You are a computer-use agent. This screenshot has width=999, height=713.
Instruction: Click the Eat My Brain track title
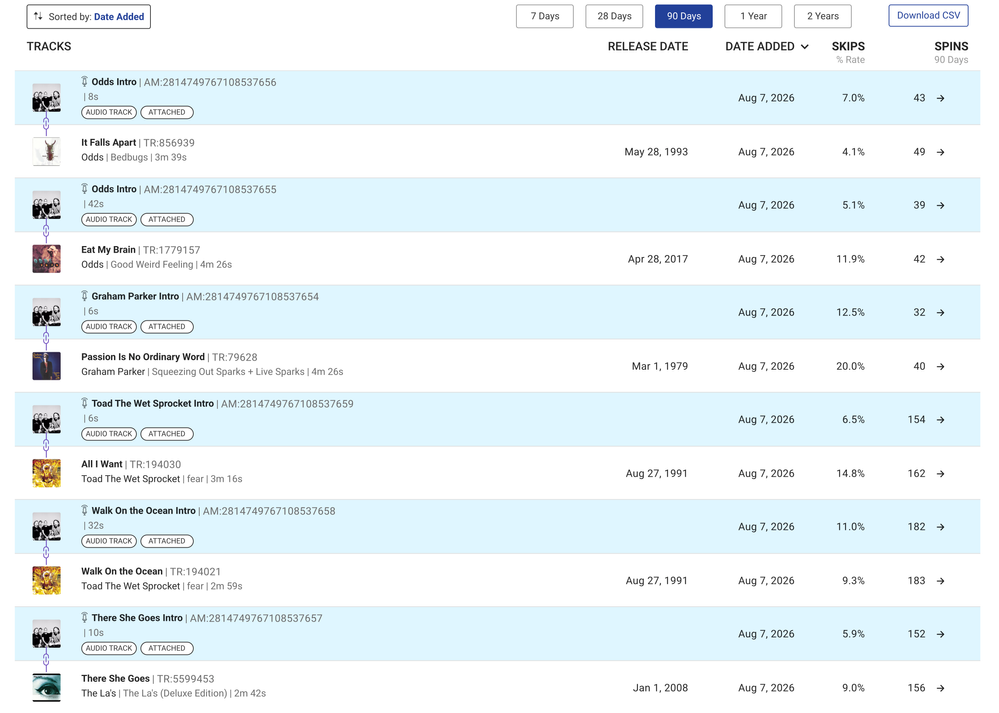(108, 250)
